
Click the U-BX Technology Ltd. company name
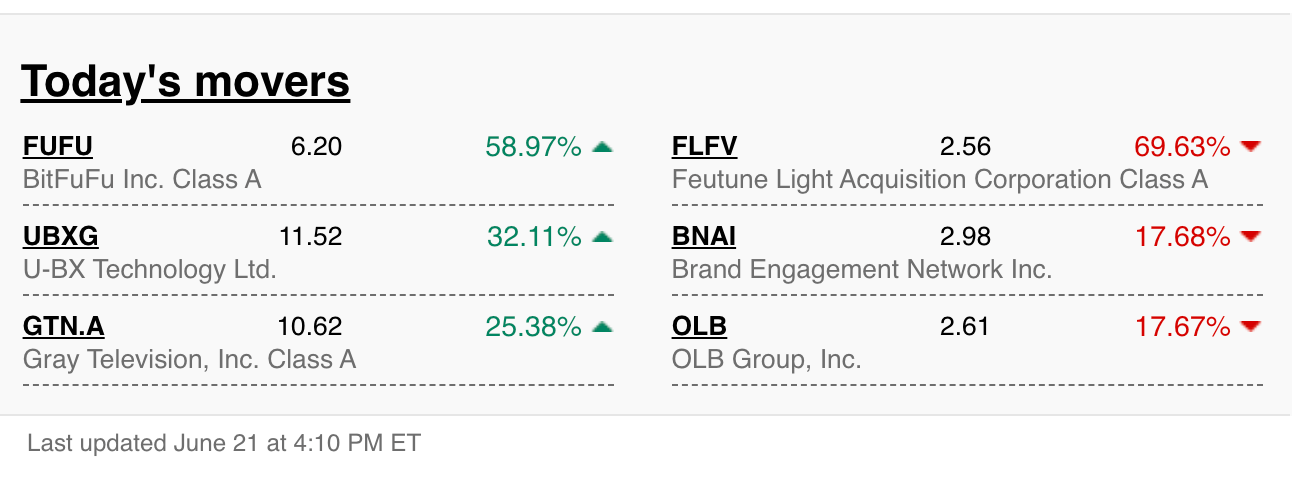(x=150, y=270)
